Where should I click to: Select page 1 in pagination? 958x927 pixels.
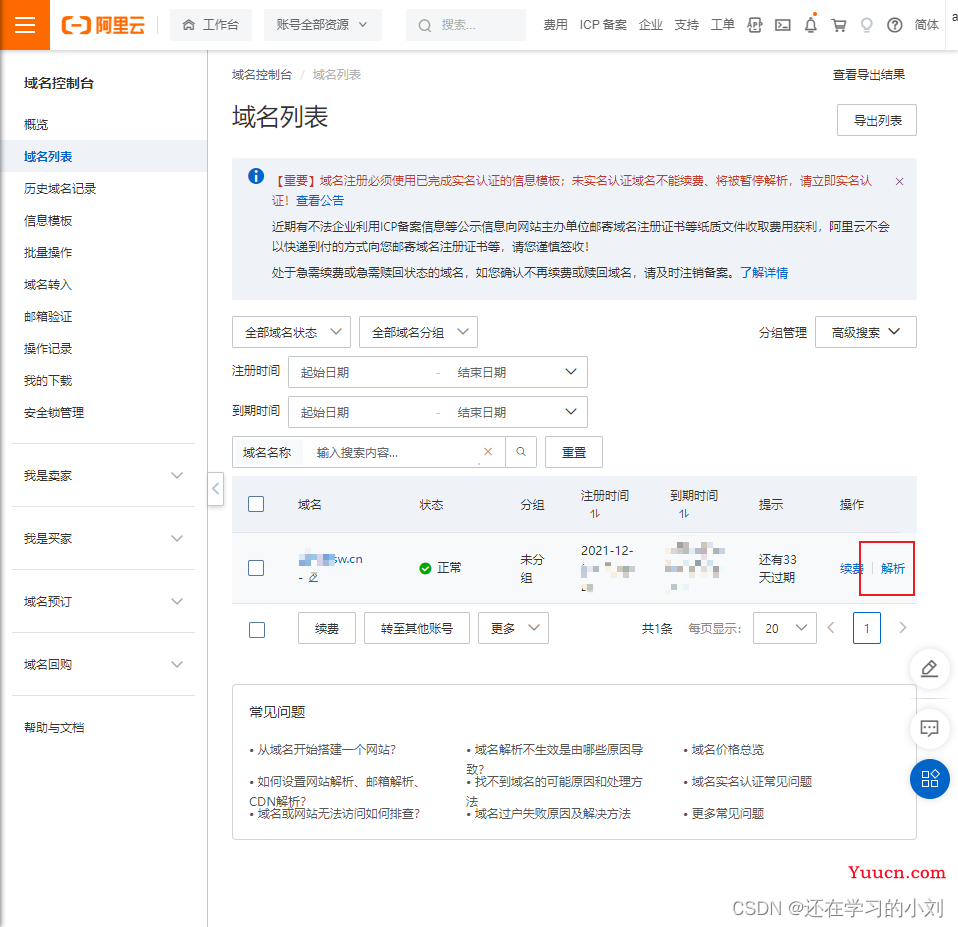866,628
